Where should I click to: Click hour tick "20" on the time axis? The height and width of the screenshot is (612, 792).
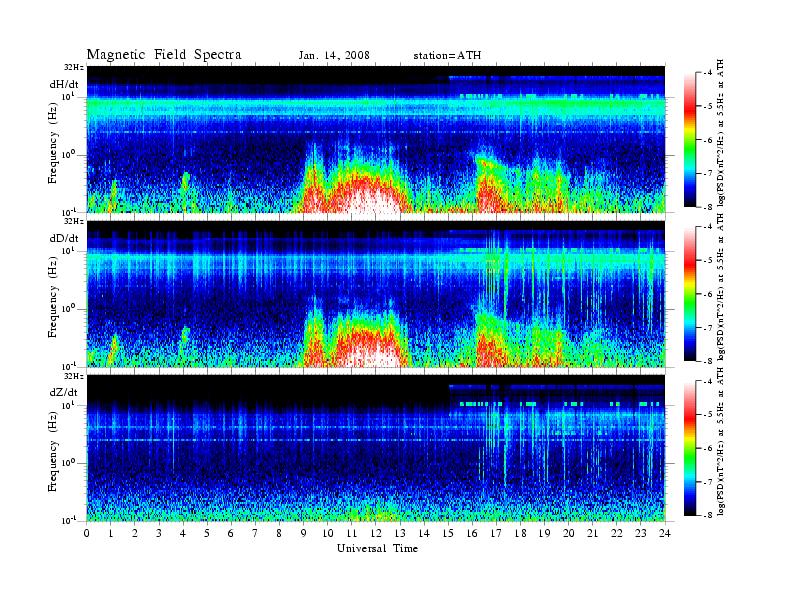pyautogui.click(x=569, y=533)
